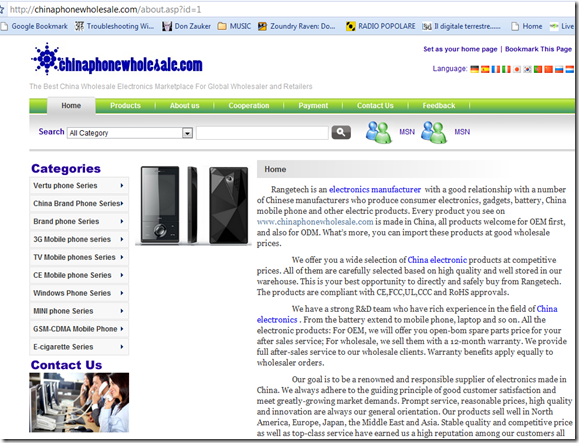Open the All Category search dropdown
This screenshot has height=443, width=579.
pyautogui.click(x=130, y=133)
